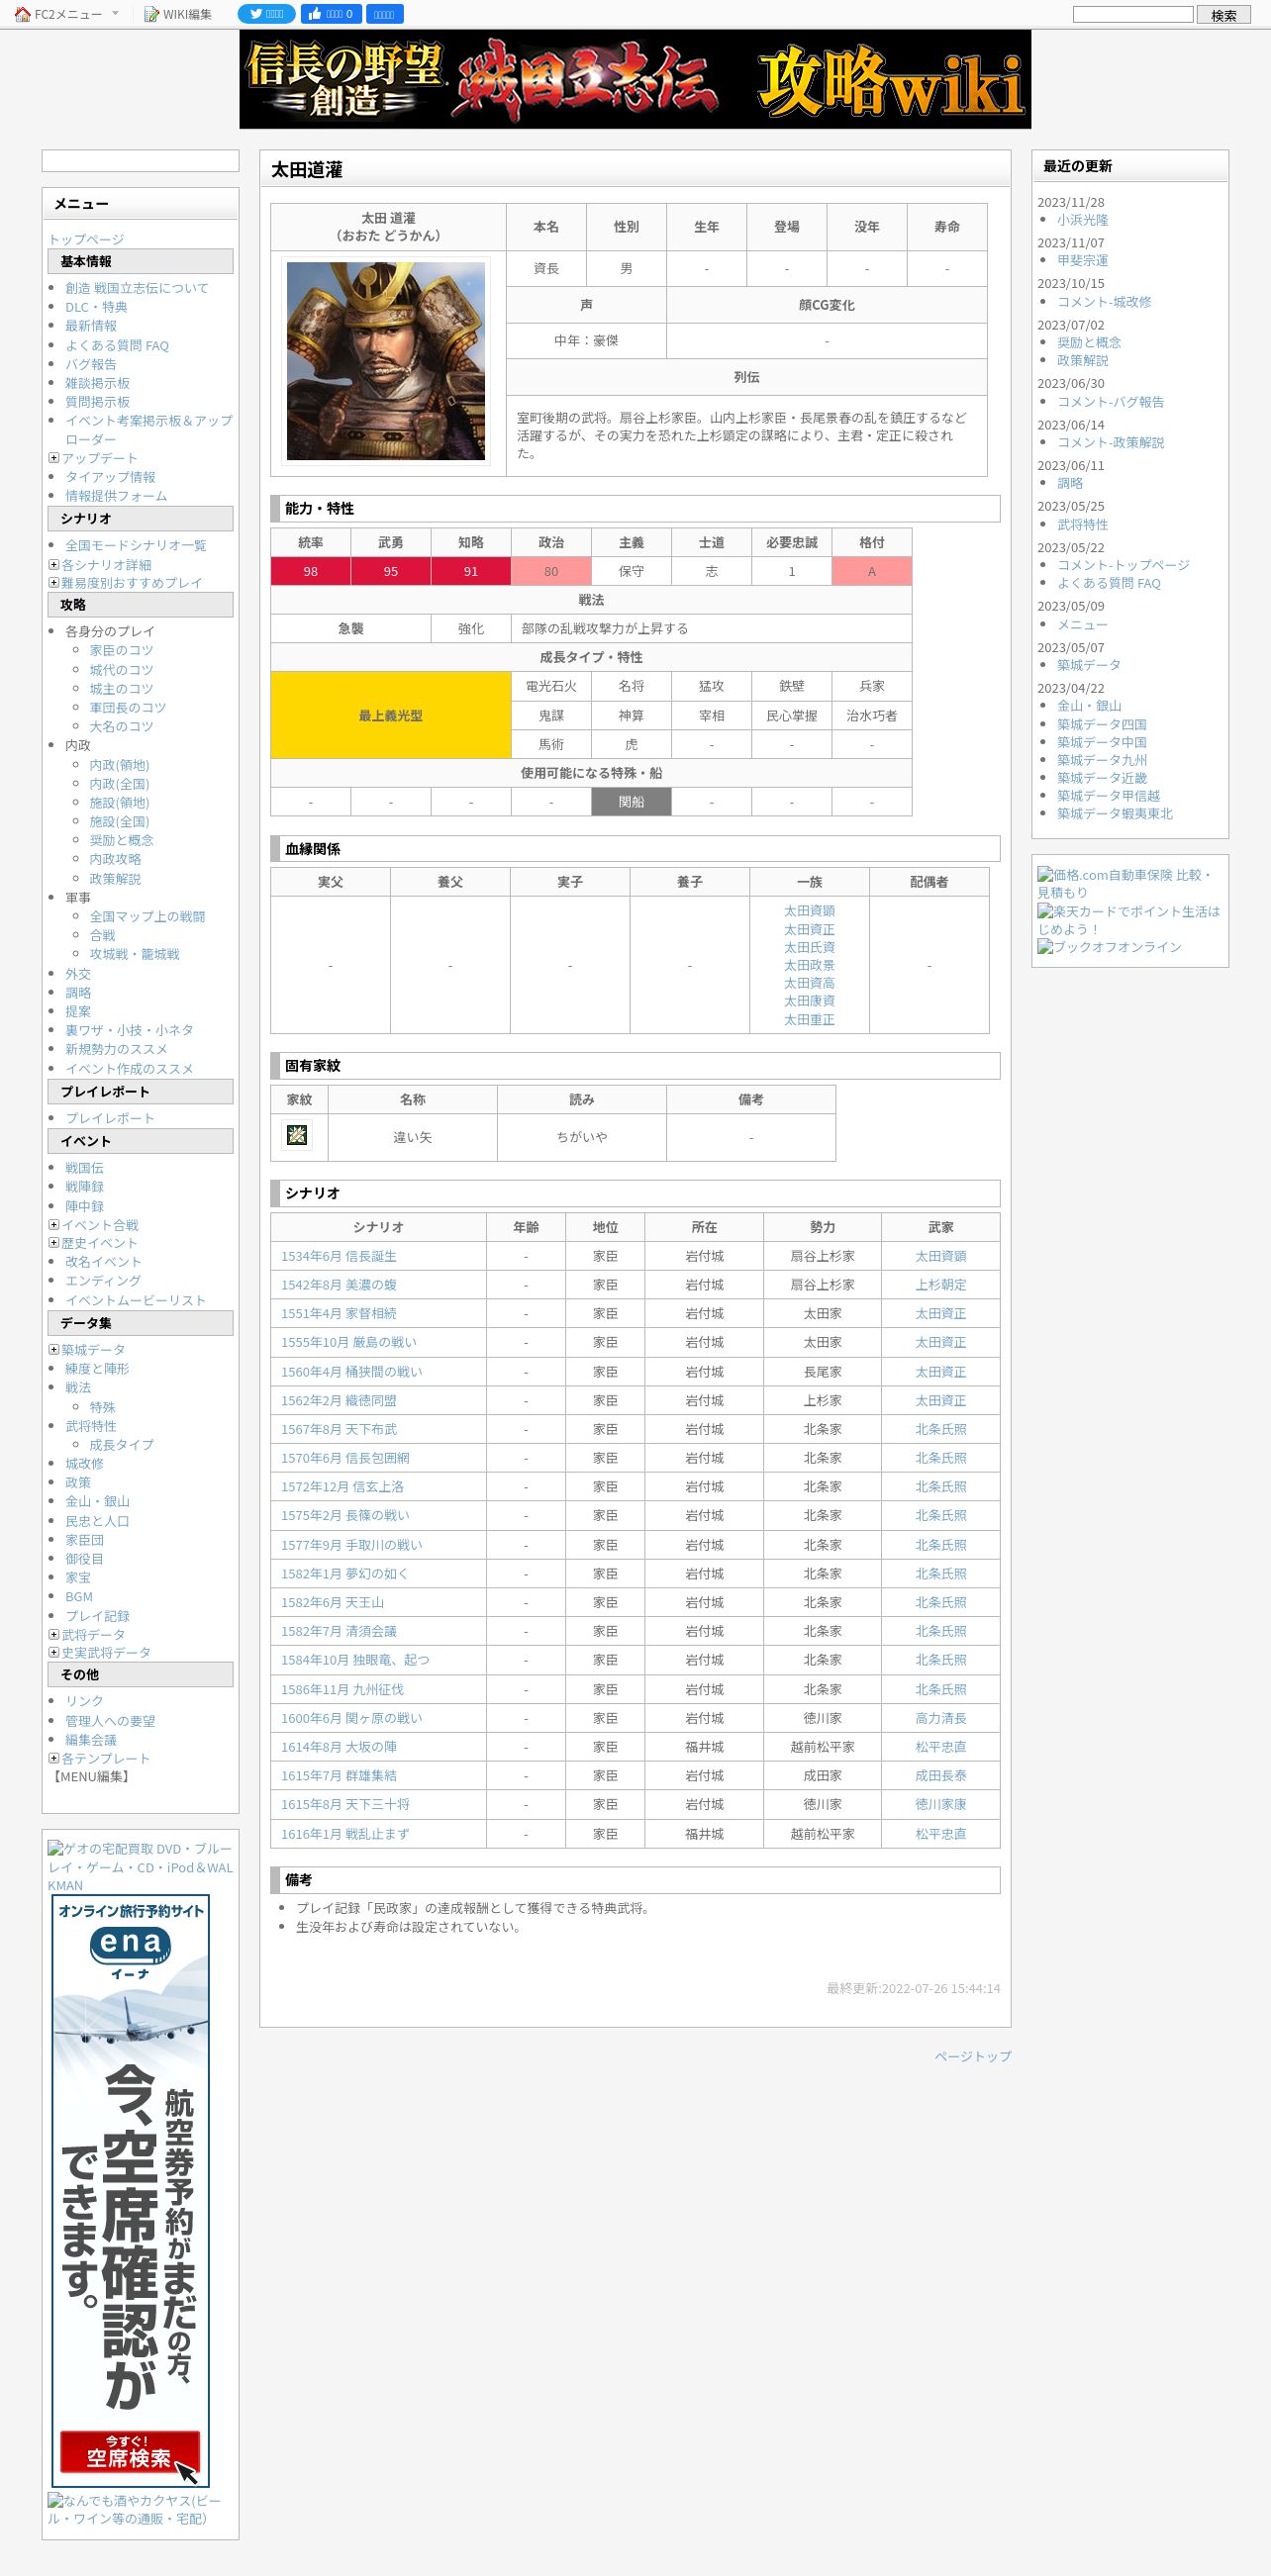This screenshot has height=2576, width=1271.
Task: Click the left sidebar search box
Action: [x=140, y=161]
